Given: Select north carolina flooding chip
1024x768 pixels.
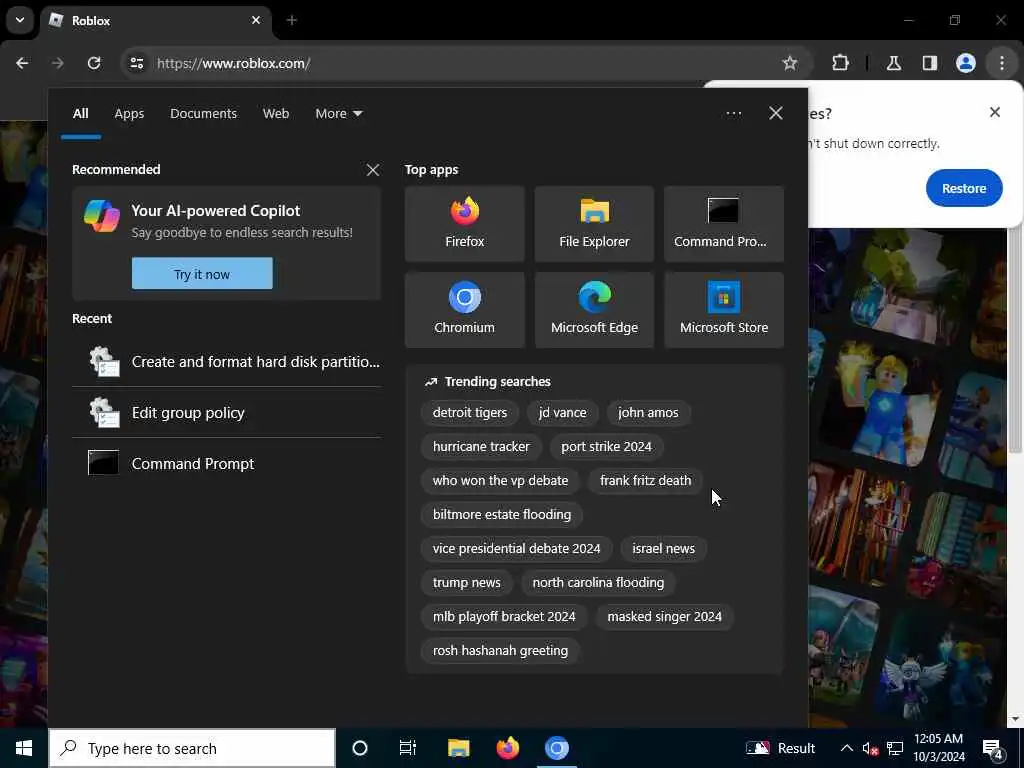Looking at the screenshot, I should (598, 583).
